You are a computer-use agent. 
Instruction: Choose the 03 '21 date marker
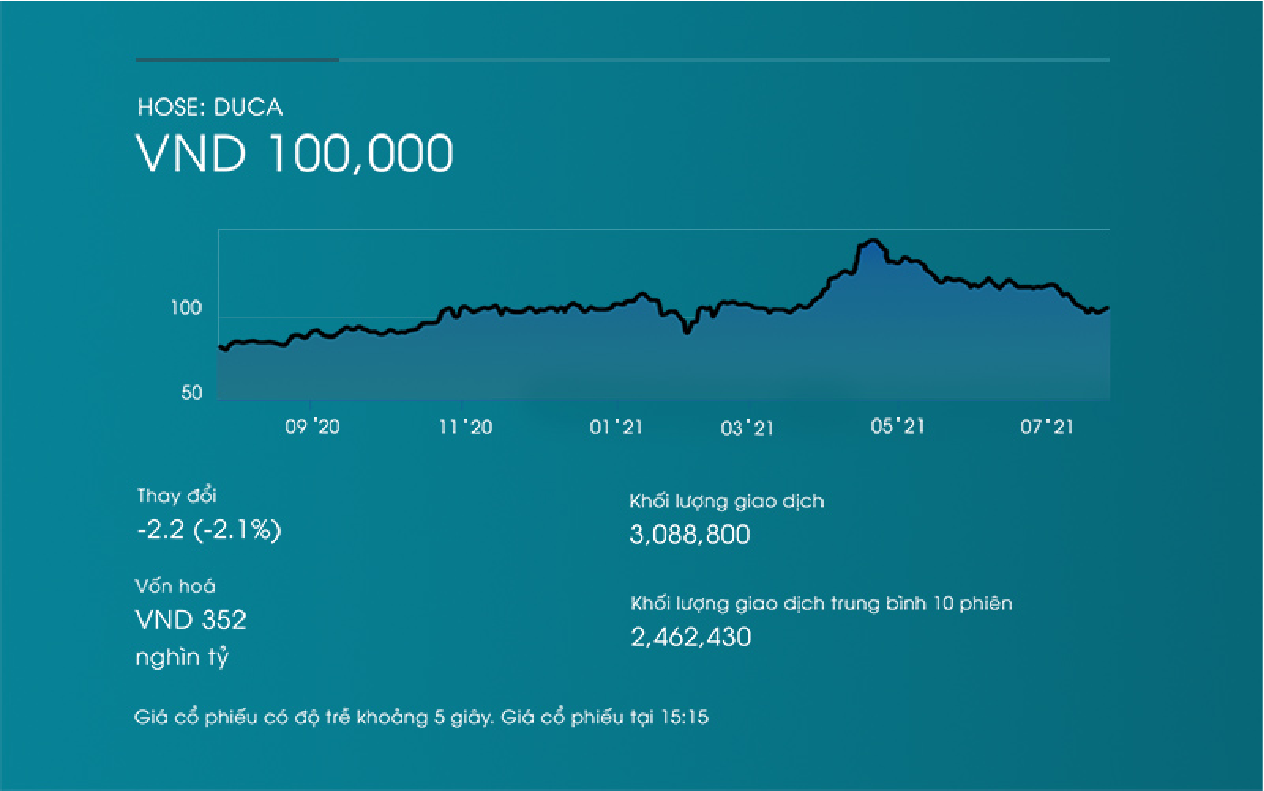tap(747, 428)
